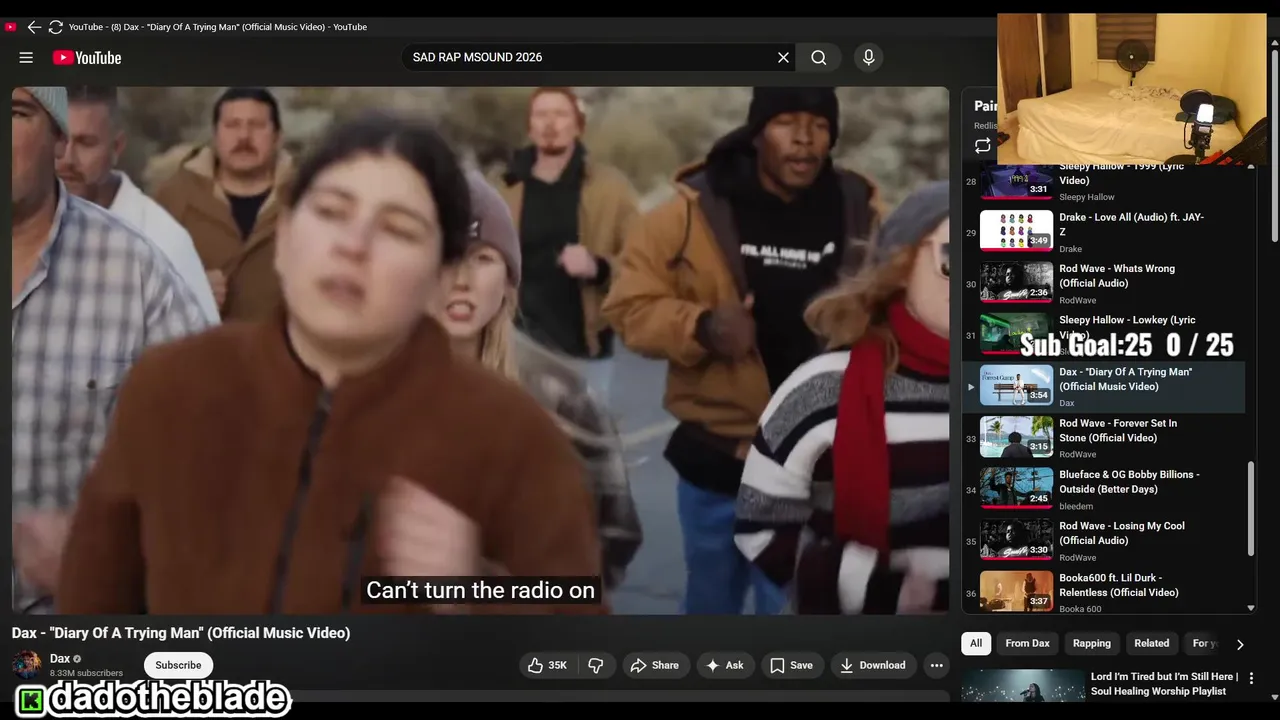Play Booka600 Relentless thumbnail
The height and width of the screenshot is (720, 1280).
(1016, 590)
